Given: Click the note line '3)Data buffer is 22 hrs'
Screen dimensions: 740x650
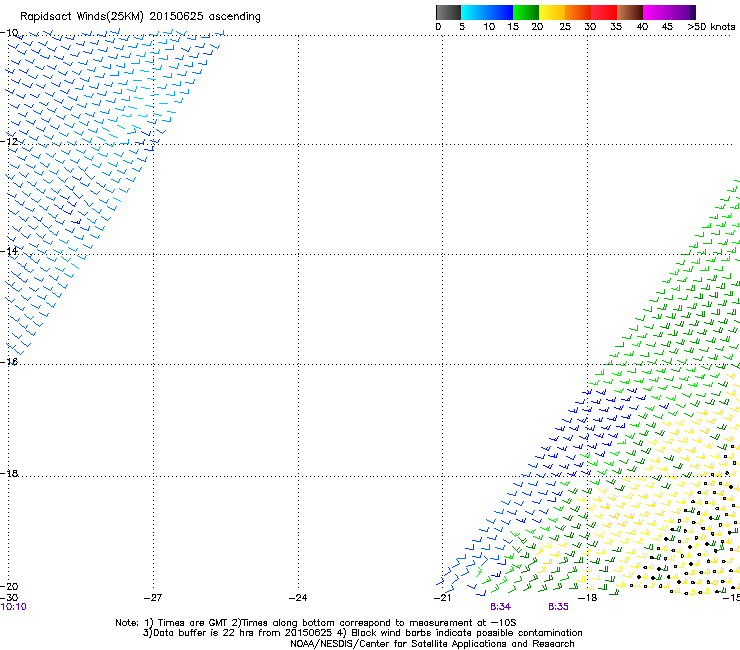Looking at the screenshot, I should (x=362, y=633).
